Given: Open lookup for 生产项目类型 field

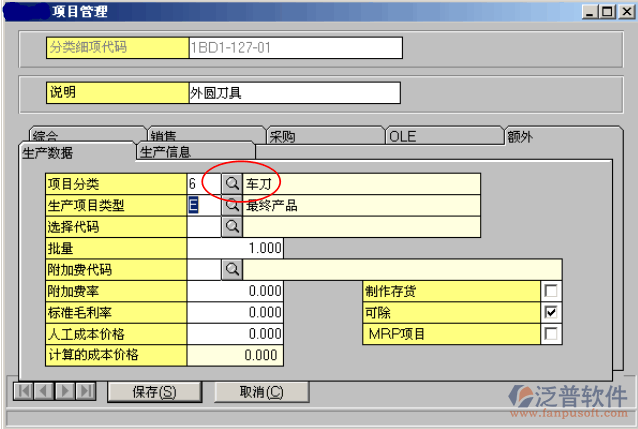Looking at the screenshot, I should coord(232,205).
